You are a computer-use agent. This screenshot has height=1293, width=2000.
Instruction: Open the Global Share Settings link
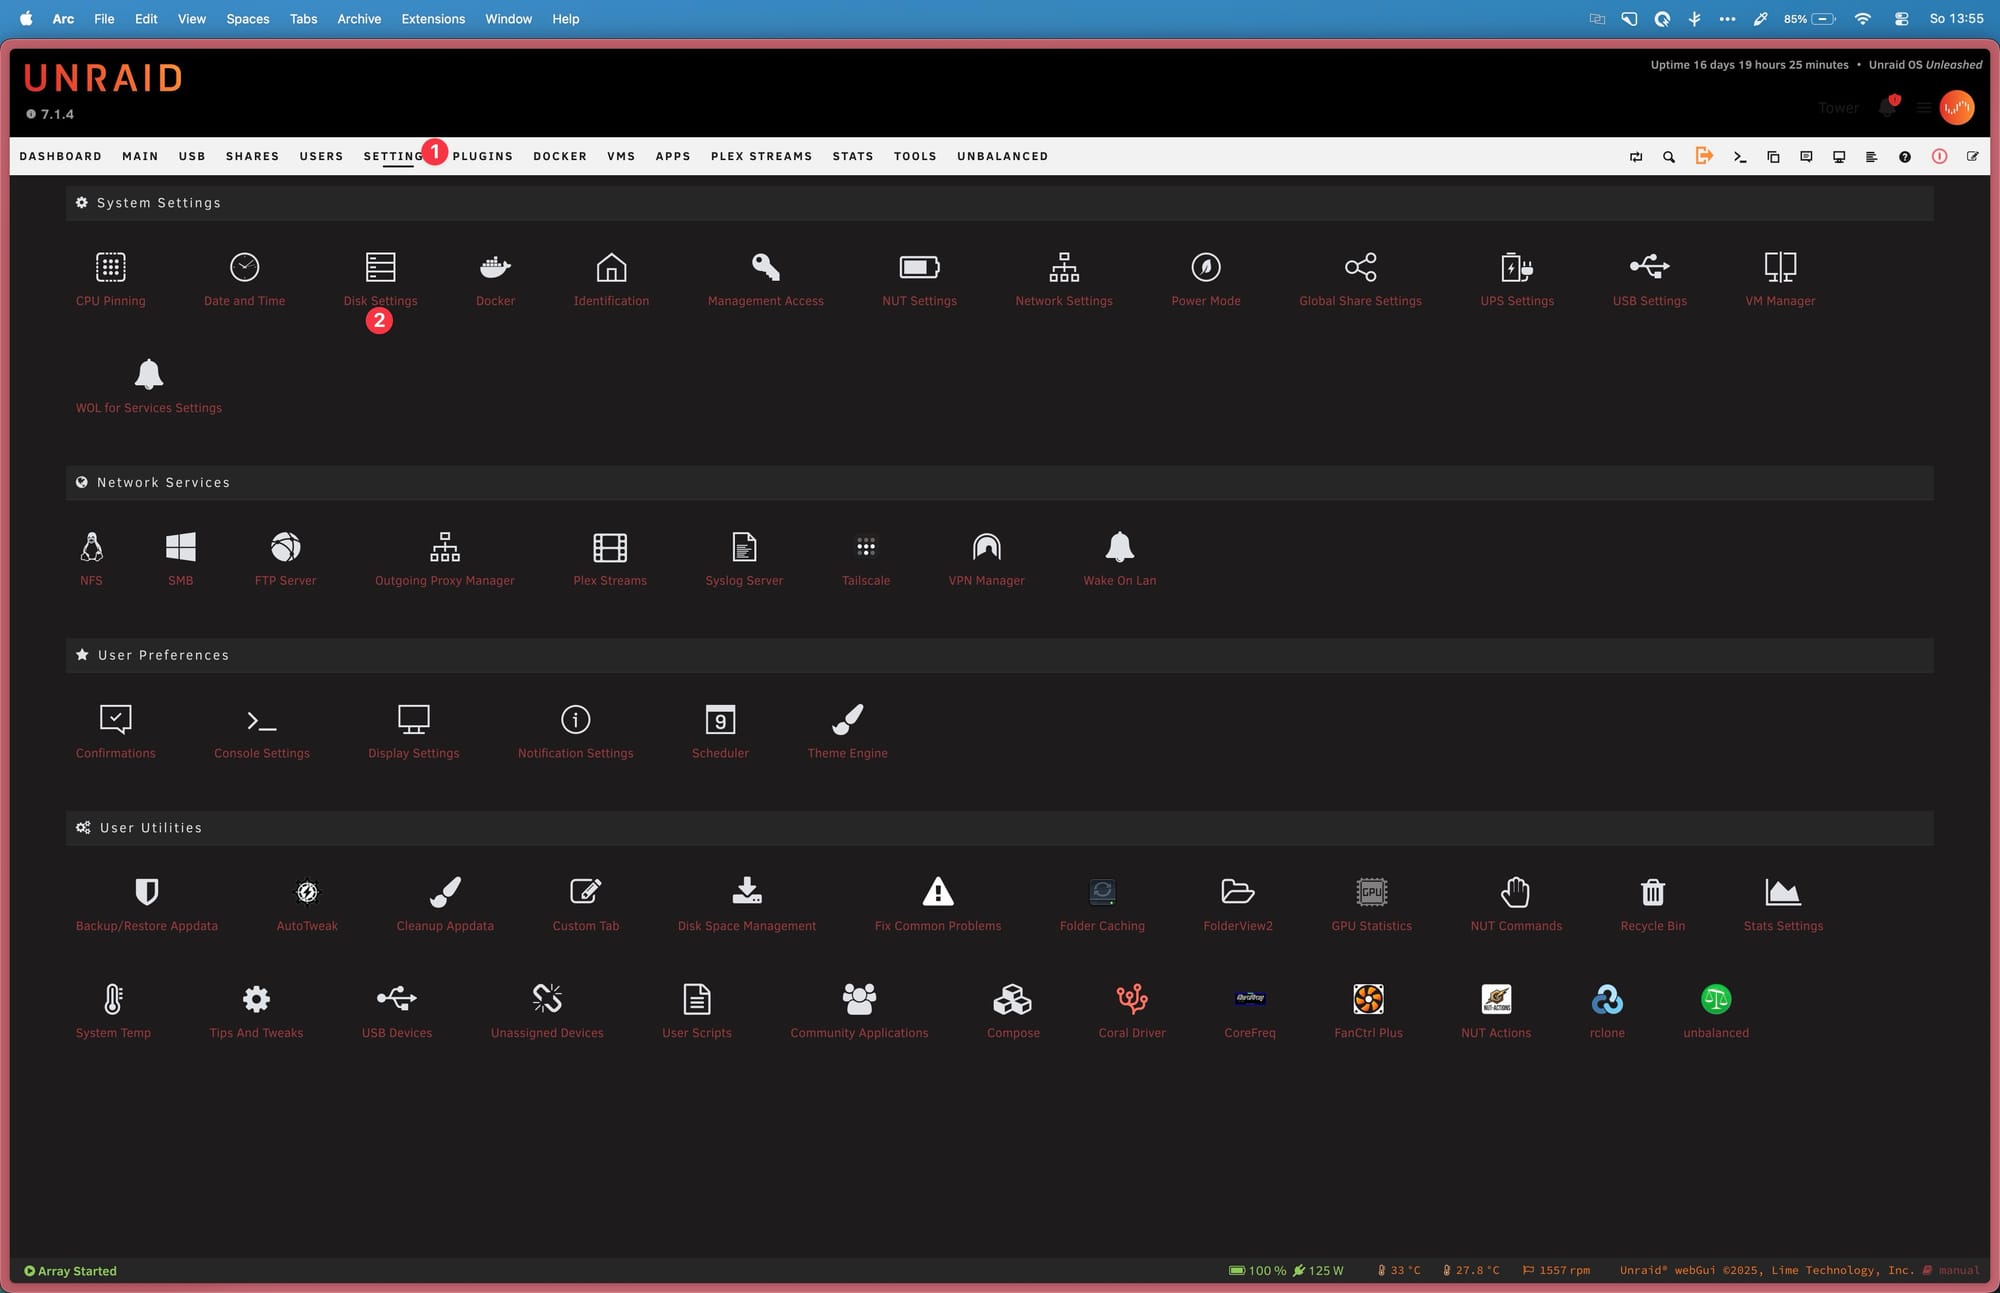pos(1360,301)
